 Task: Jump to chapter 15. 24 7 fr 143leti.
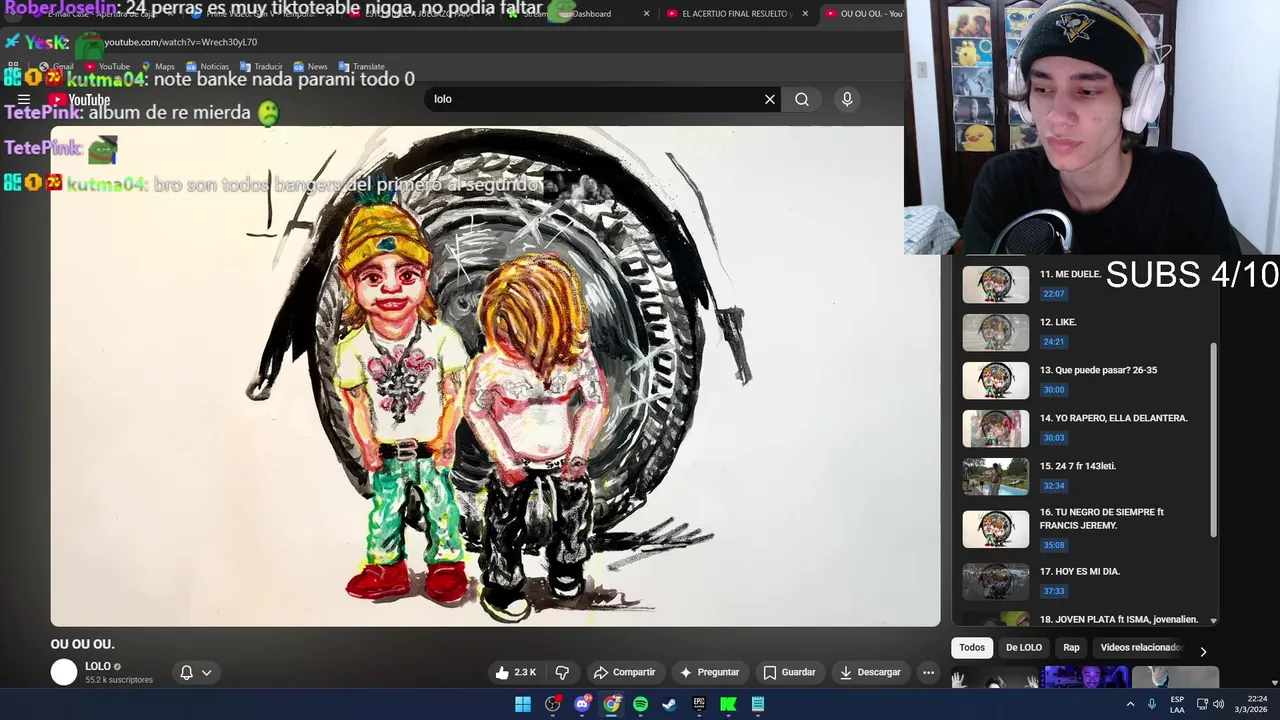[x=1085, y=476]
